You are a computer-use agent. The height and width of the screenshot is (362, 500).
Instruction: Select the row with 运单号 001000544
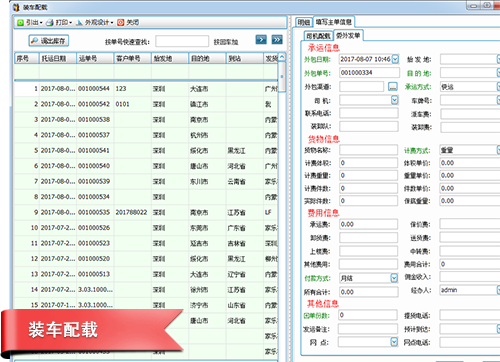(146, 89)
